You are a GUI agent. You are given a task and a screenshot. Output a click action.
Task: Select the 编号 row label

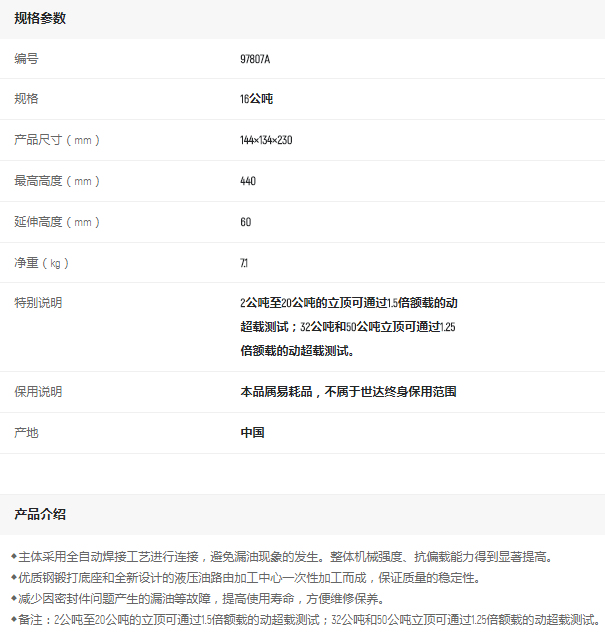(26, 59)
